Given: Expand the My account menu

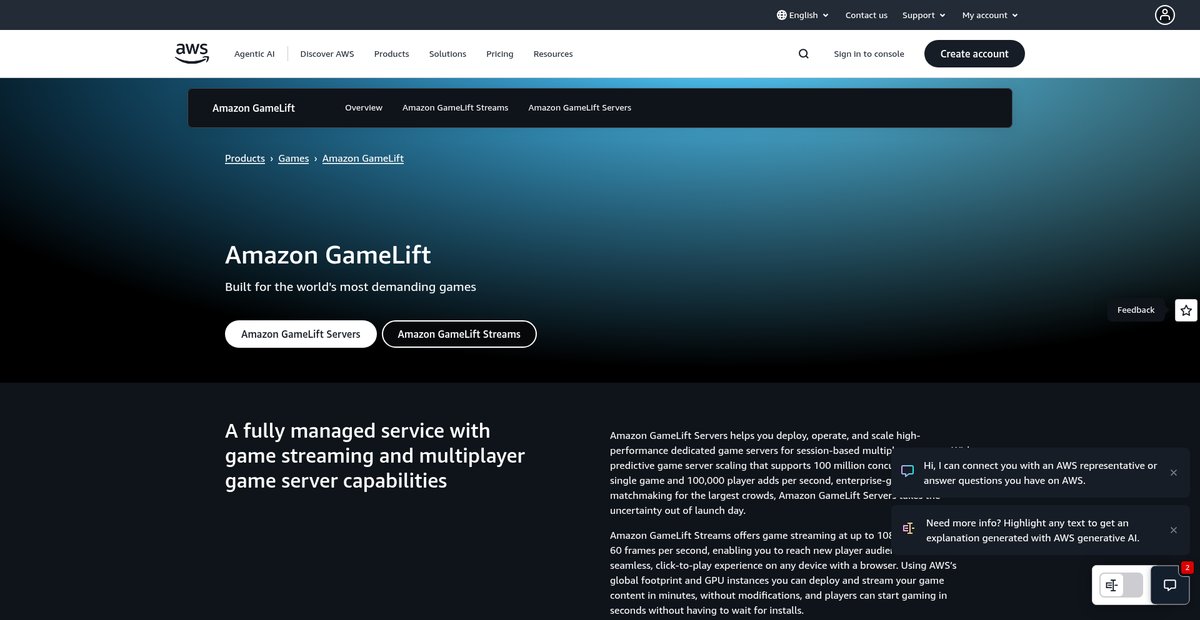Looking at the screenshot, I should (990, 15).
